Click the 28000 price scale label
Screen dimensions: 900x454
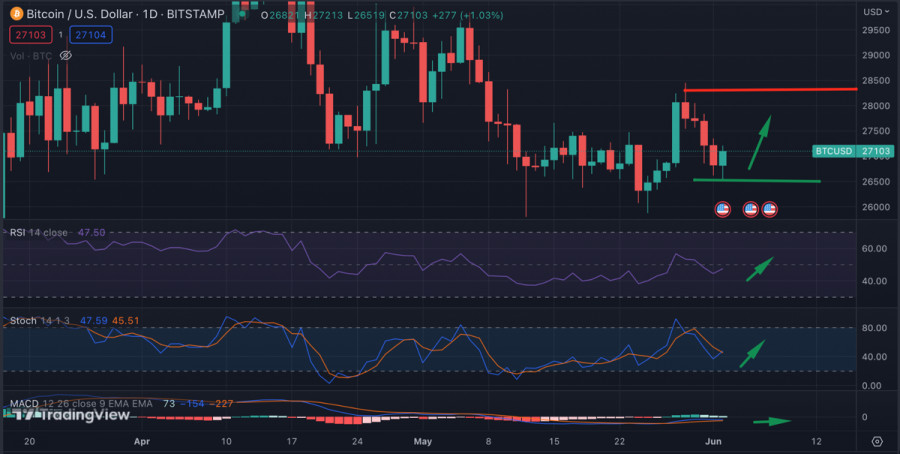[x=876, y=106]
